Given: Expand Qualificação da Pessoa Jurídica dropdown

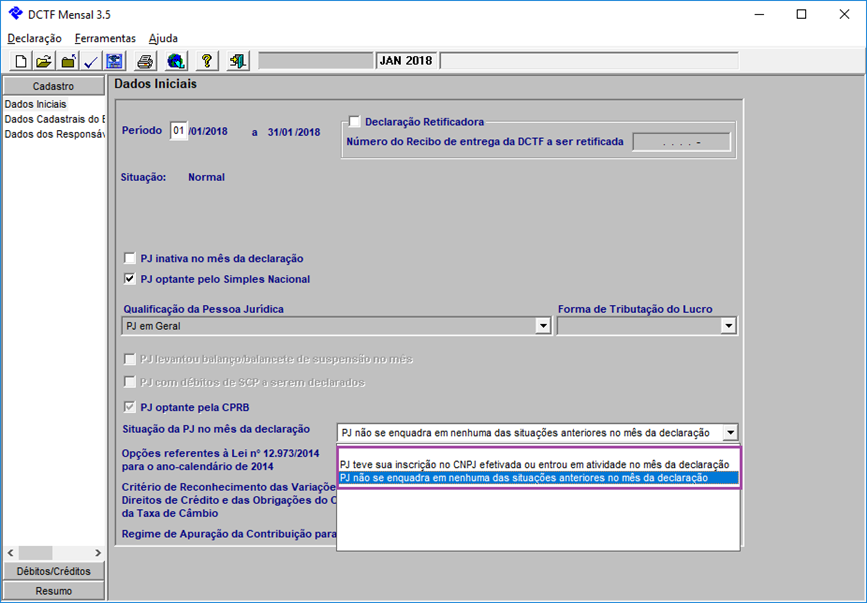Looking at the screenshot, I should [543, 326].
